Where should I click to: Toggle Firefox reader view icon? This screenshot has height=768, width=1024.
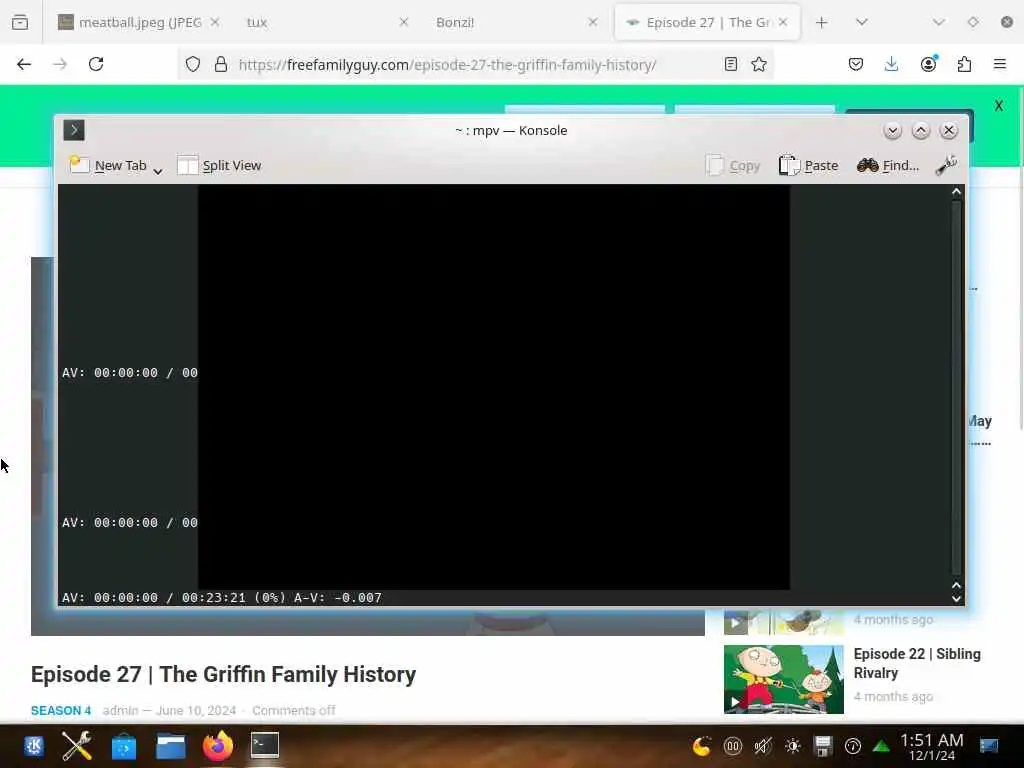(x=731, y=64)
